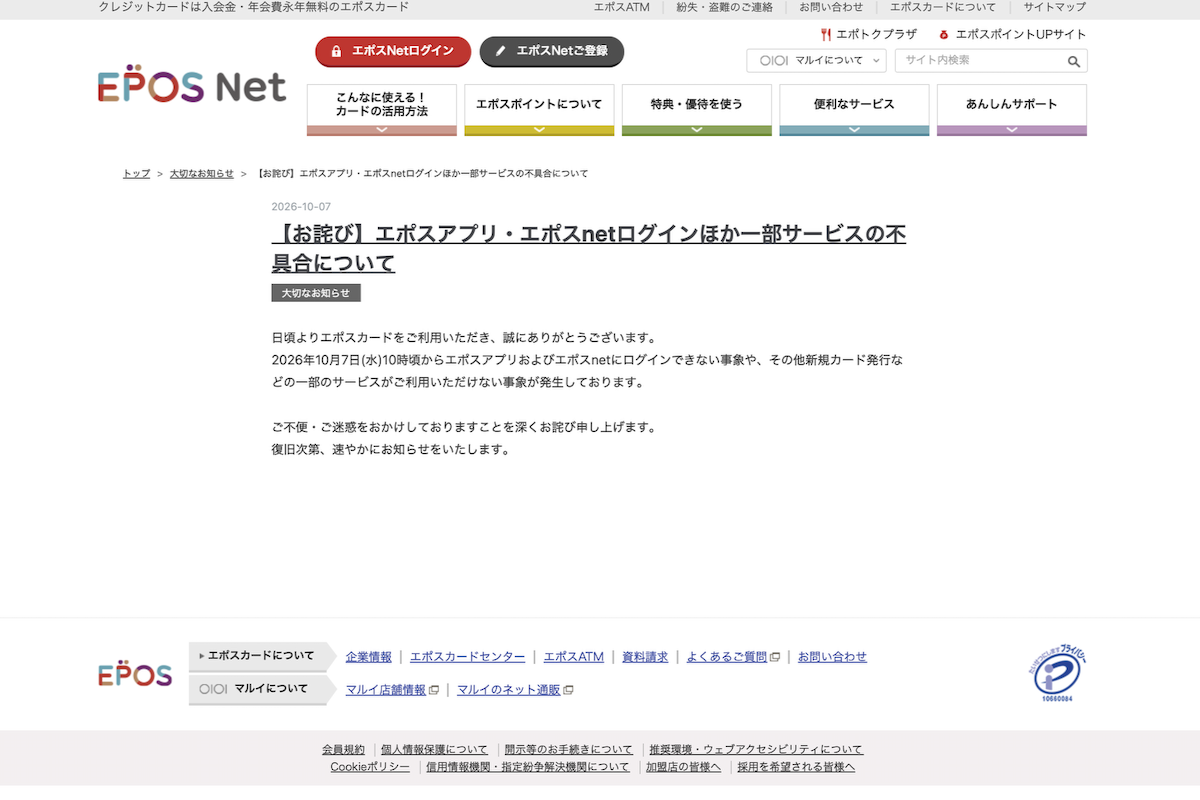Click the 2026-10-07 date text
Screen dimensions: 1200x800
click(301, 207)
